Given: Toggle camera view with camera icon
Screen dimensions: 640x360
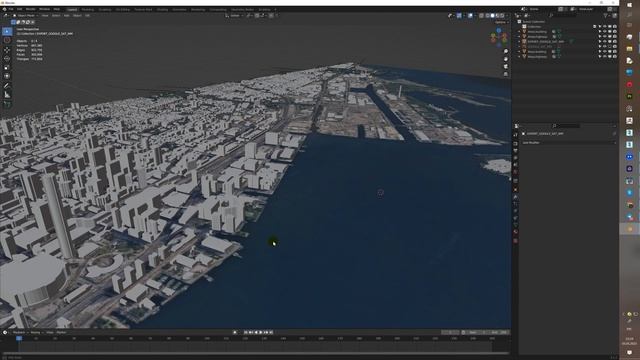Looking at the screenshot, I should [x=506, y=67].
